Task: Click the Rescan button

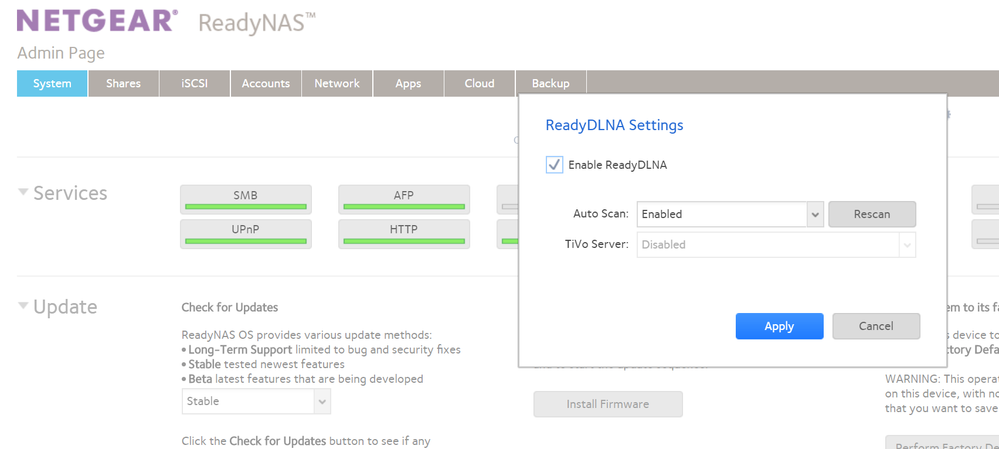Action: 871,214
